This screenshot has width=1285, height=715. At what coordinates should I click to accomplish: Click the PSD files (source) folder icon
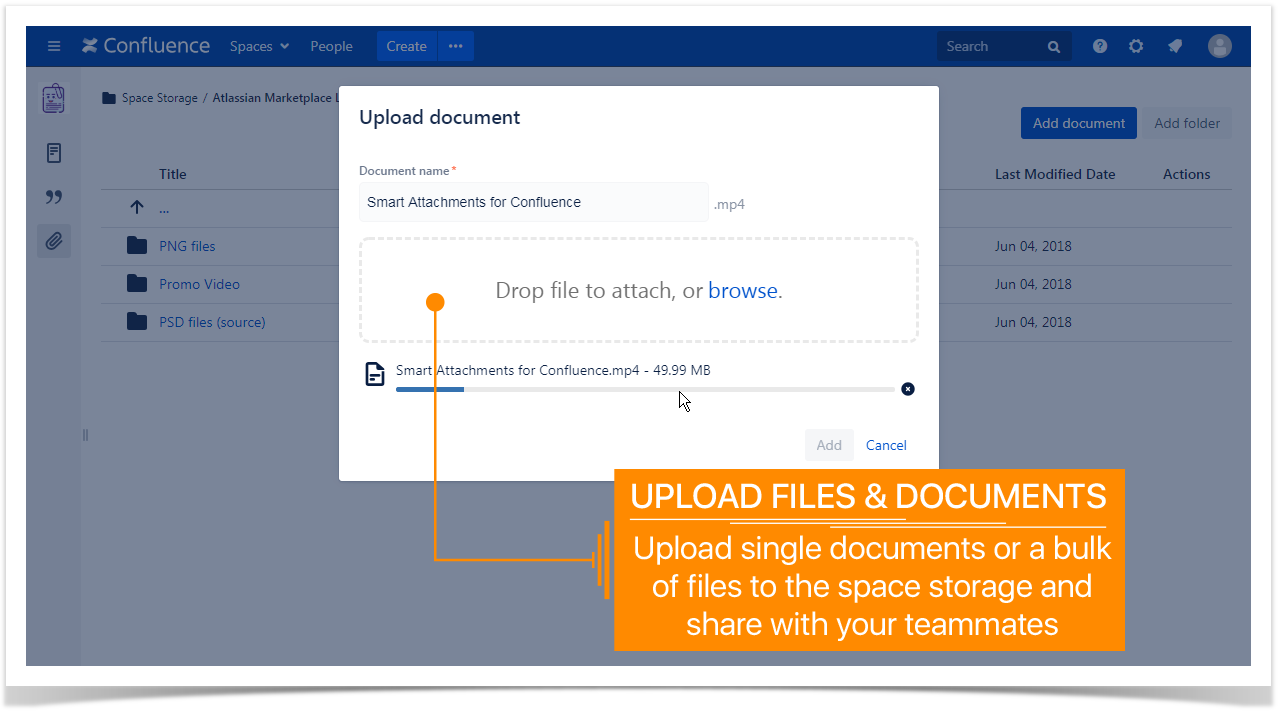(137, 322)
